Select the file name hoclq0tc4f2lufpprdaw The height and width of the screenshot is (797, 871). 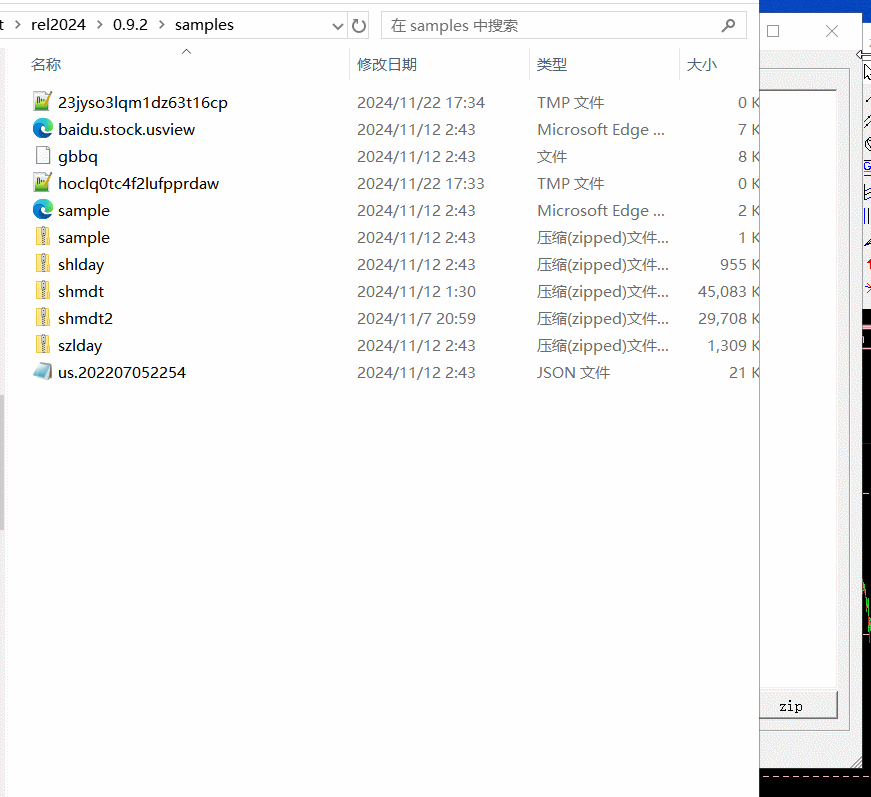pyautogui.click(x=138, y=184)
